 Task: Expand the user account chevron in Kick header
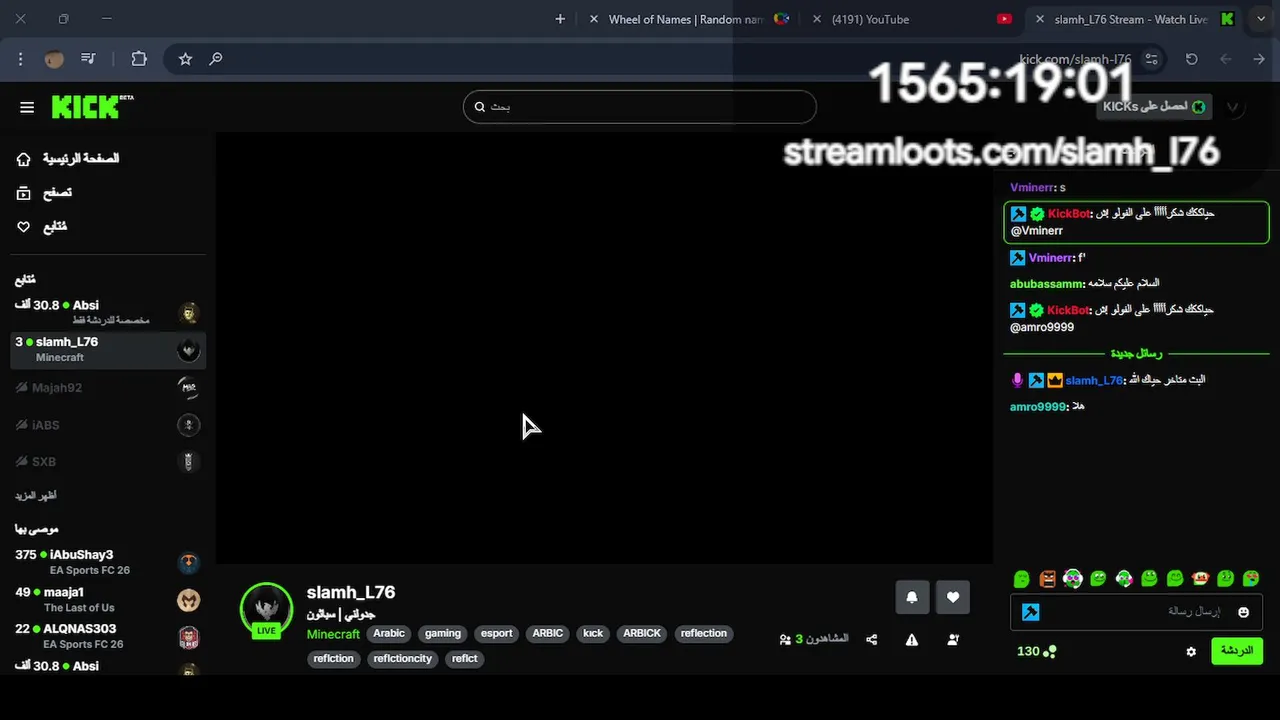tap(1233, 107)
